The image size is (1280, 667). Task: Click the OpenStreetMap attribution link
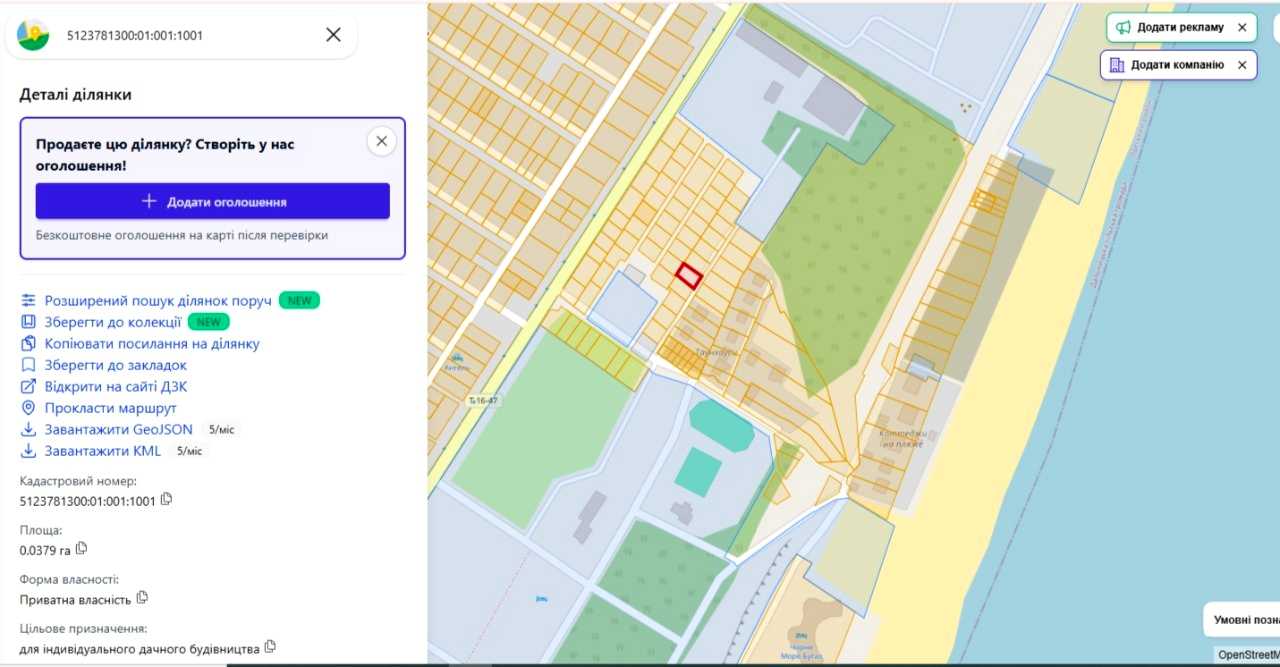[1248, 655]
